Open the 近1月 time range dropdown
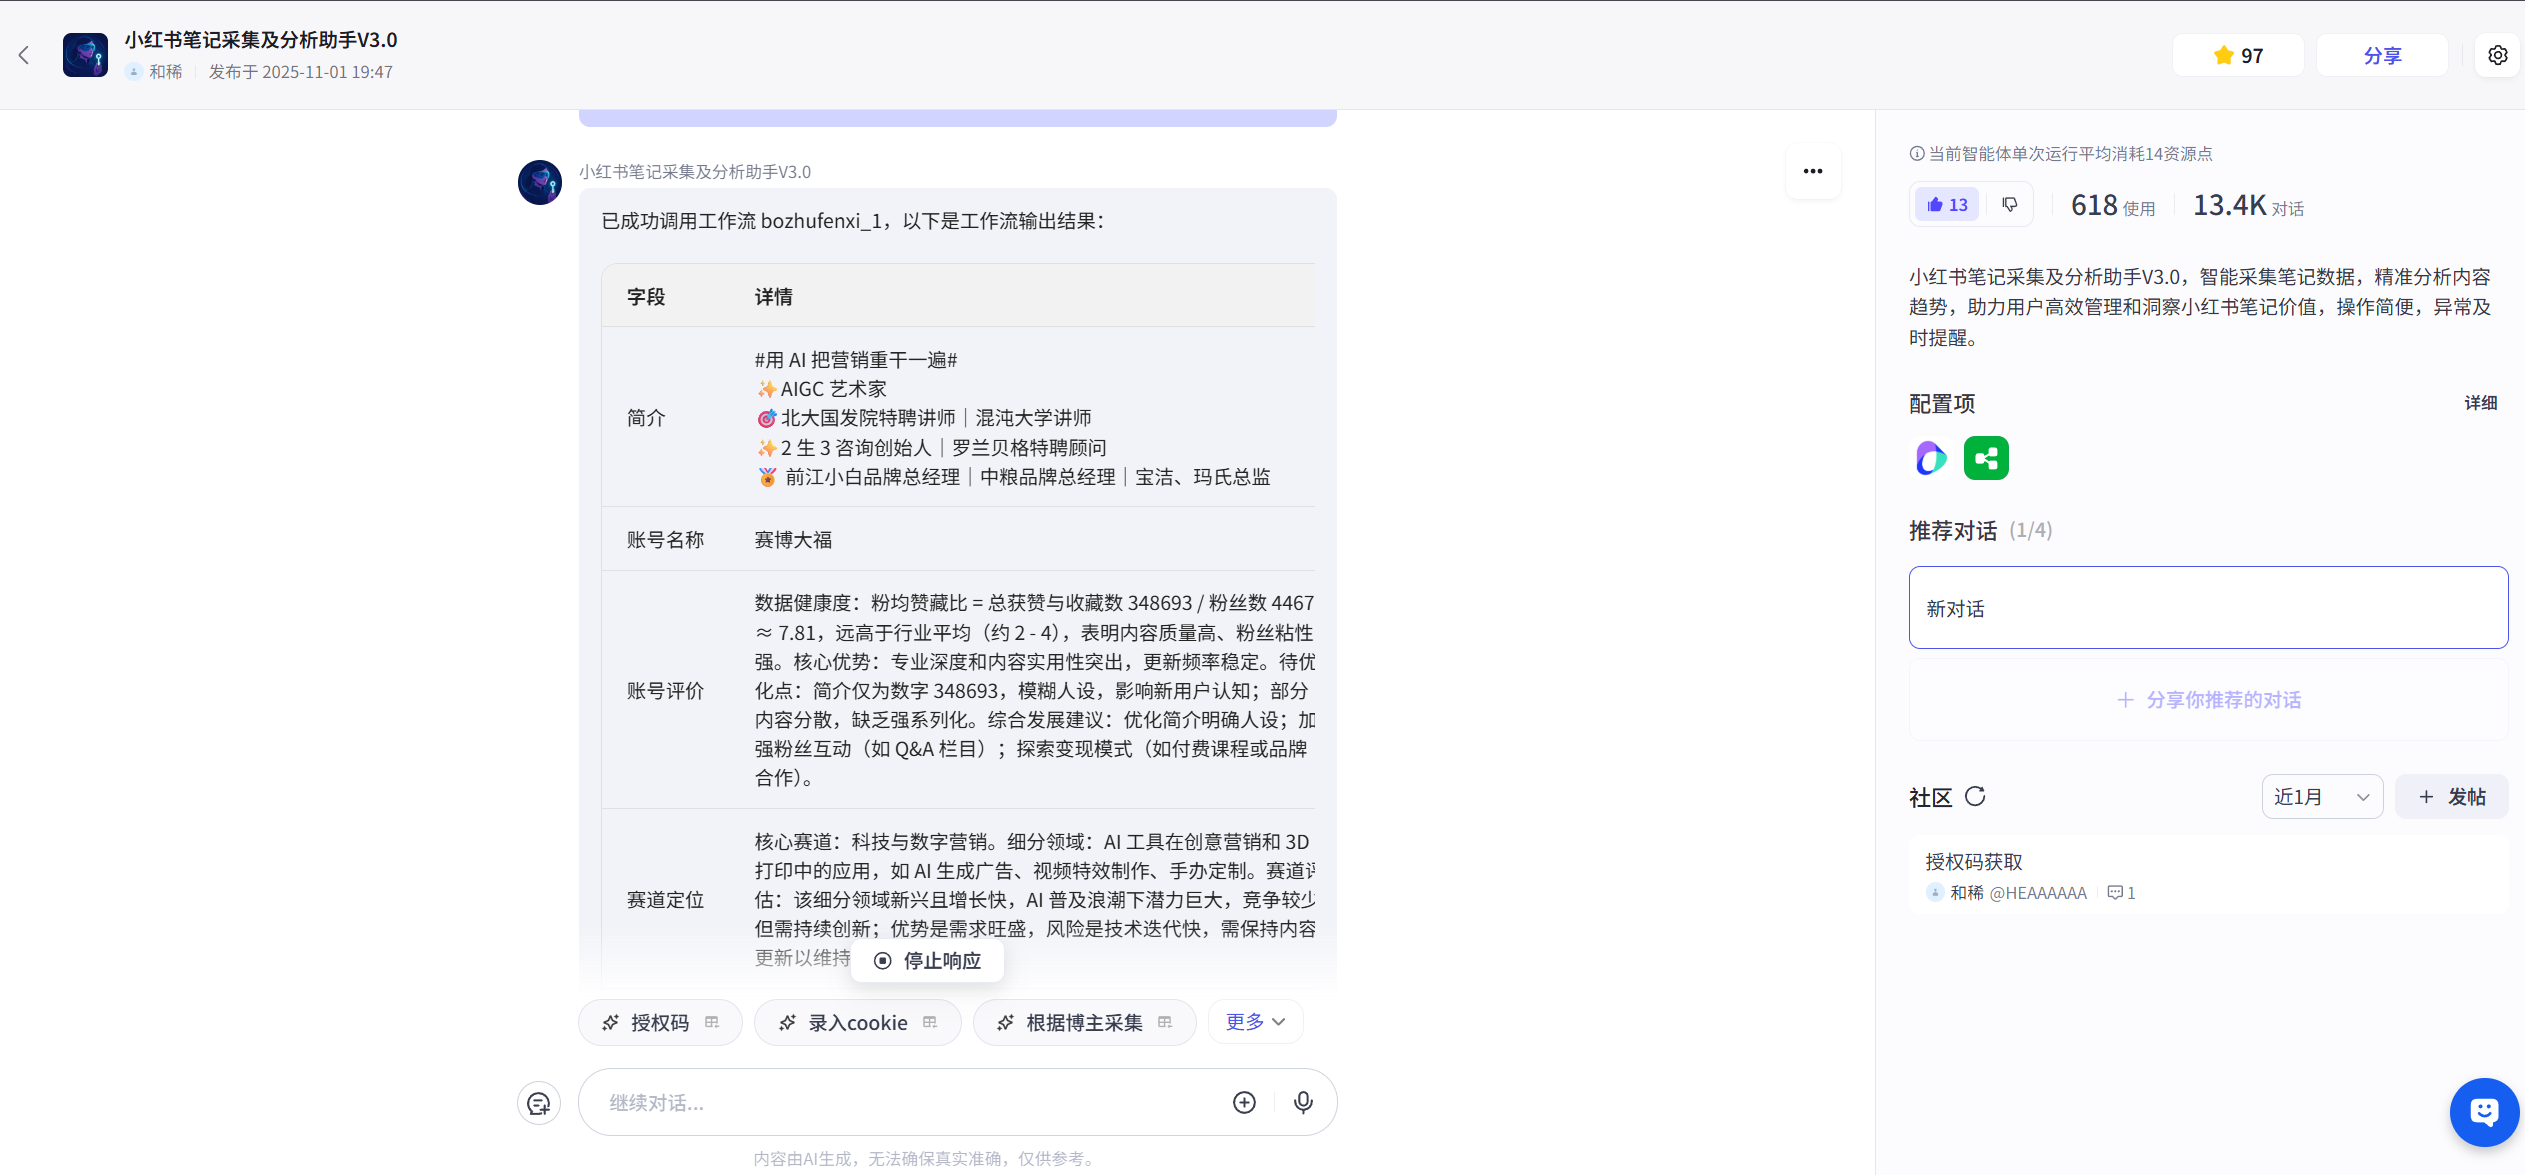 click(2321, 797)
